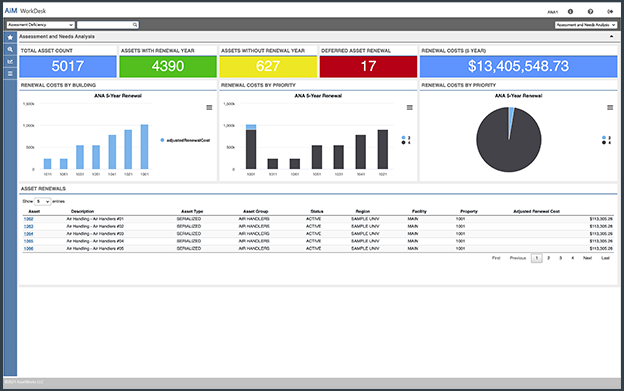Click the First pagination button

(x=496, y=258)
